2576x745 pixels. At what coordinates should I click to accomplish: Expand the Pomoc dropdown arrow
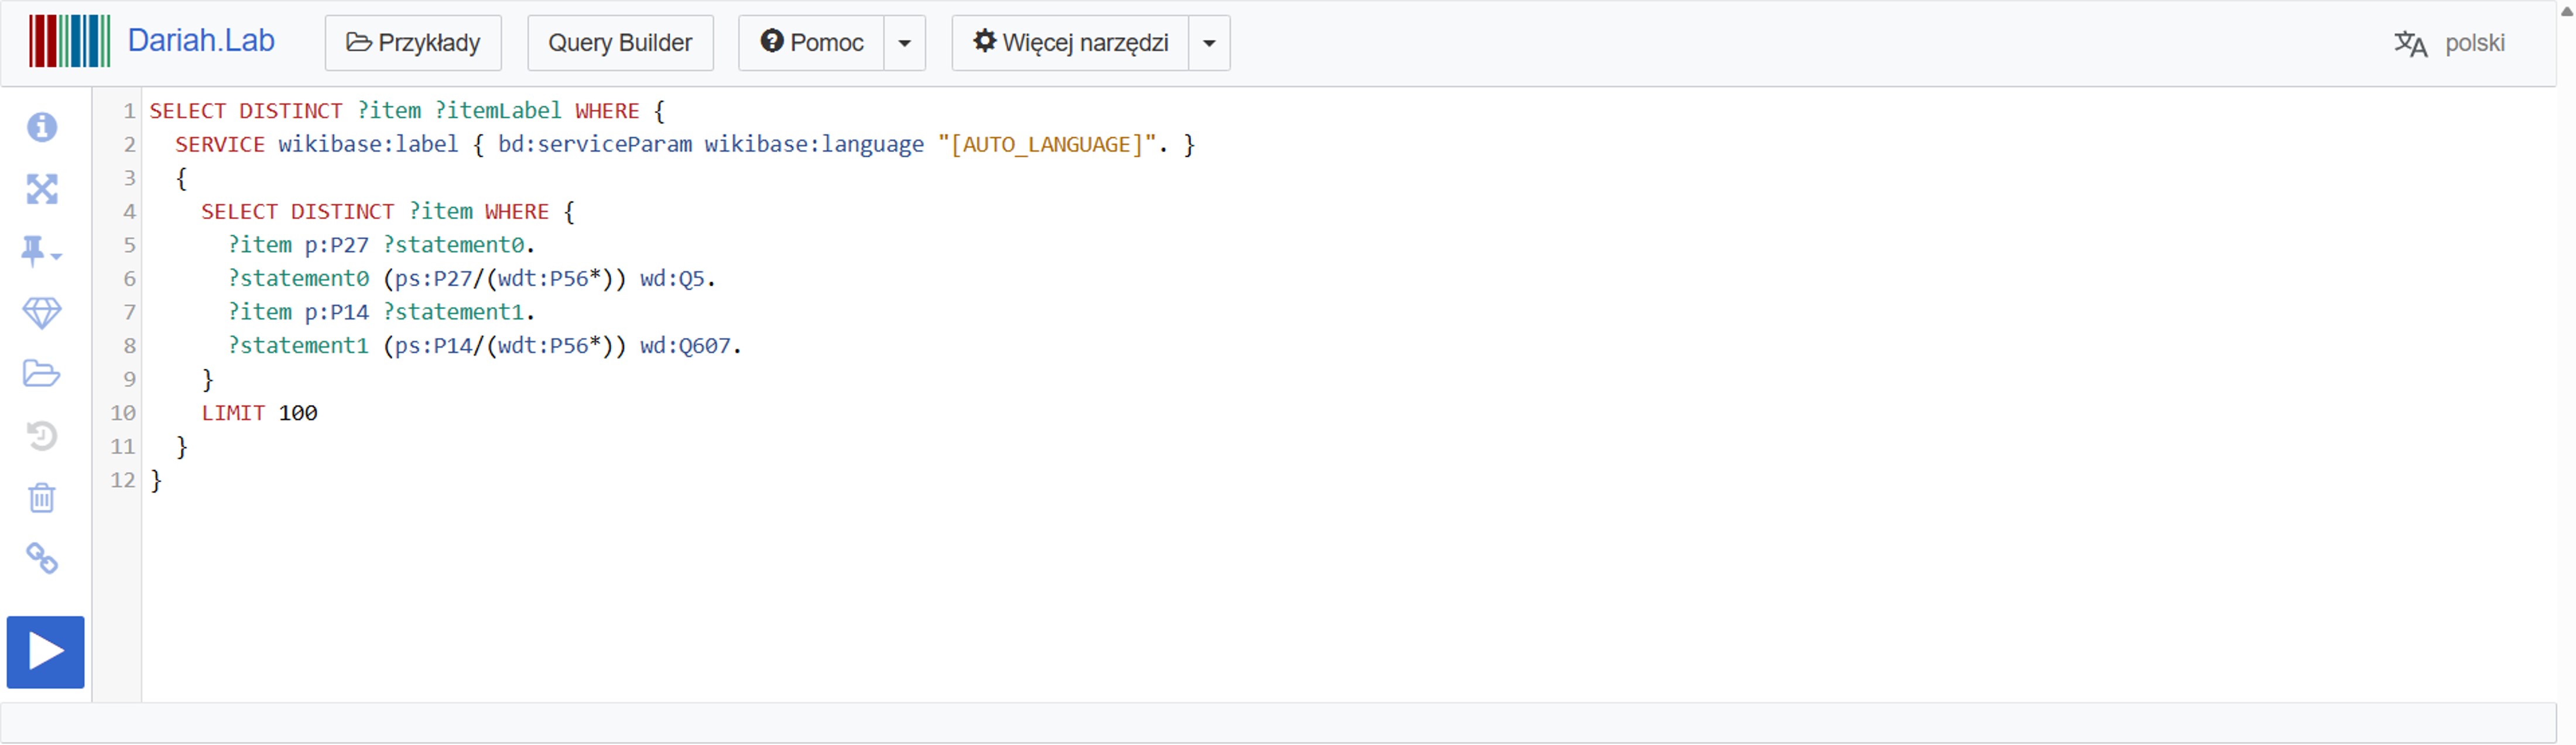(x=904, y=43)
